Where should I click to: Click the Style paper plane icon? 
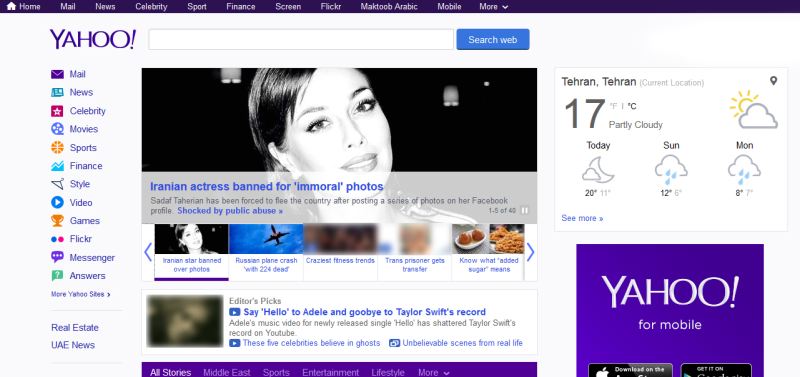(57, 184)
